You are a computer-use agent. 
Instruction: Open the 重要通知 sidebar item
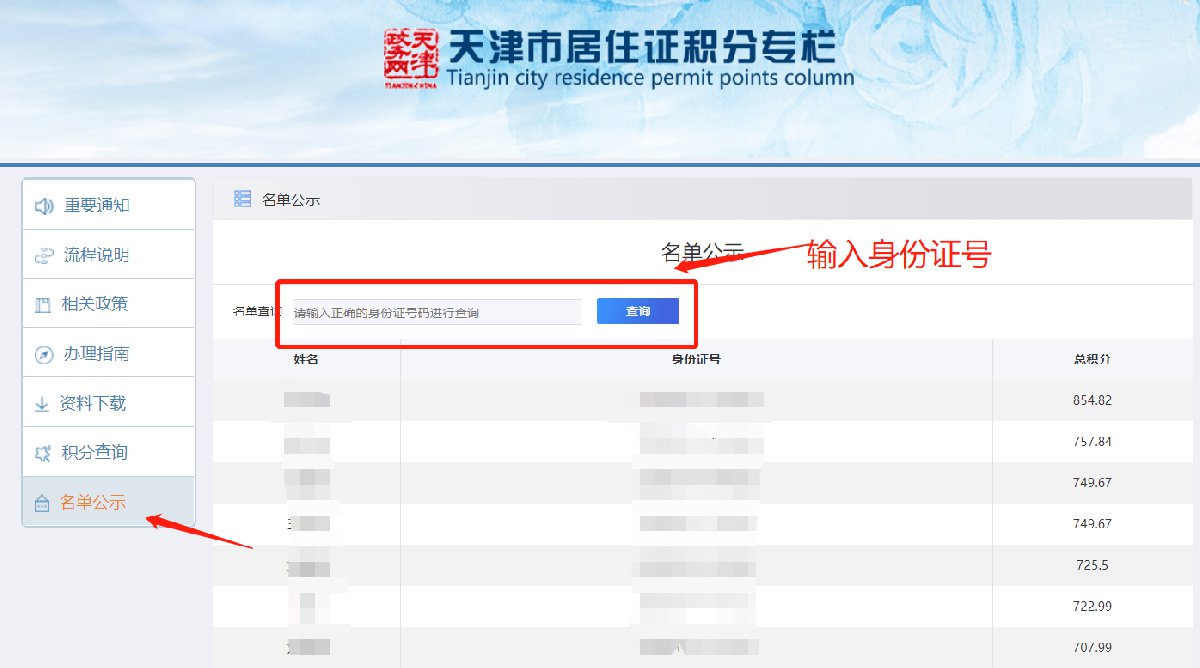[109, 205]
